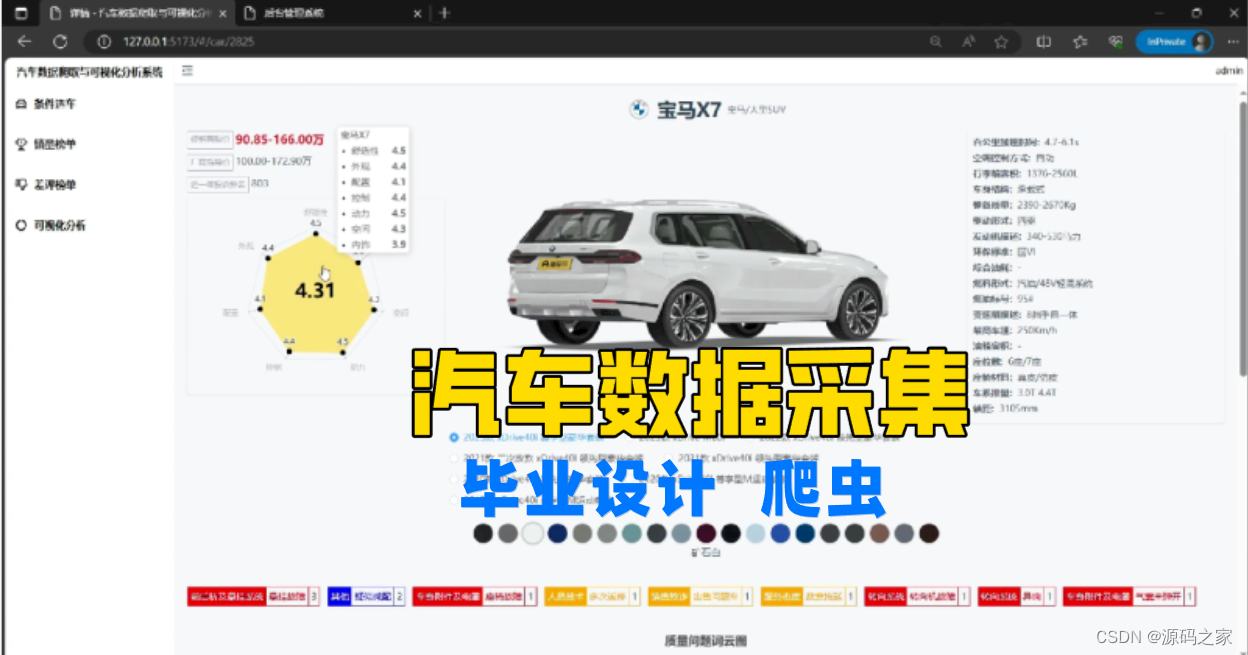Switch to the 后台管理系统 browser tab

coord(334,14)
